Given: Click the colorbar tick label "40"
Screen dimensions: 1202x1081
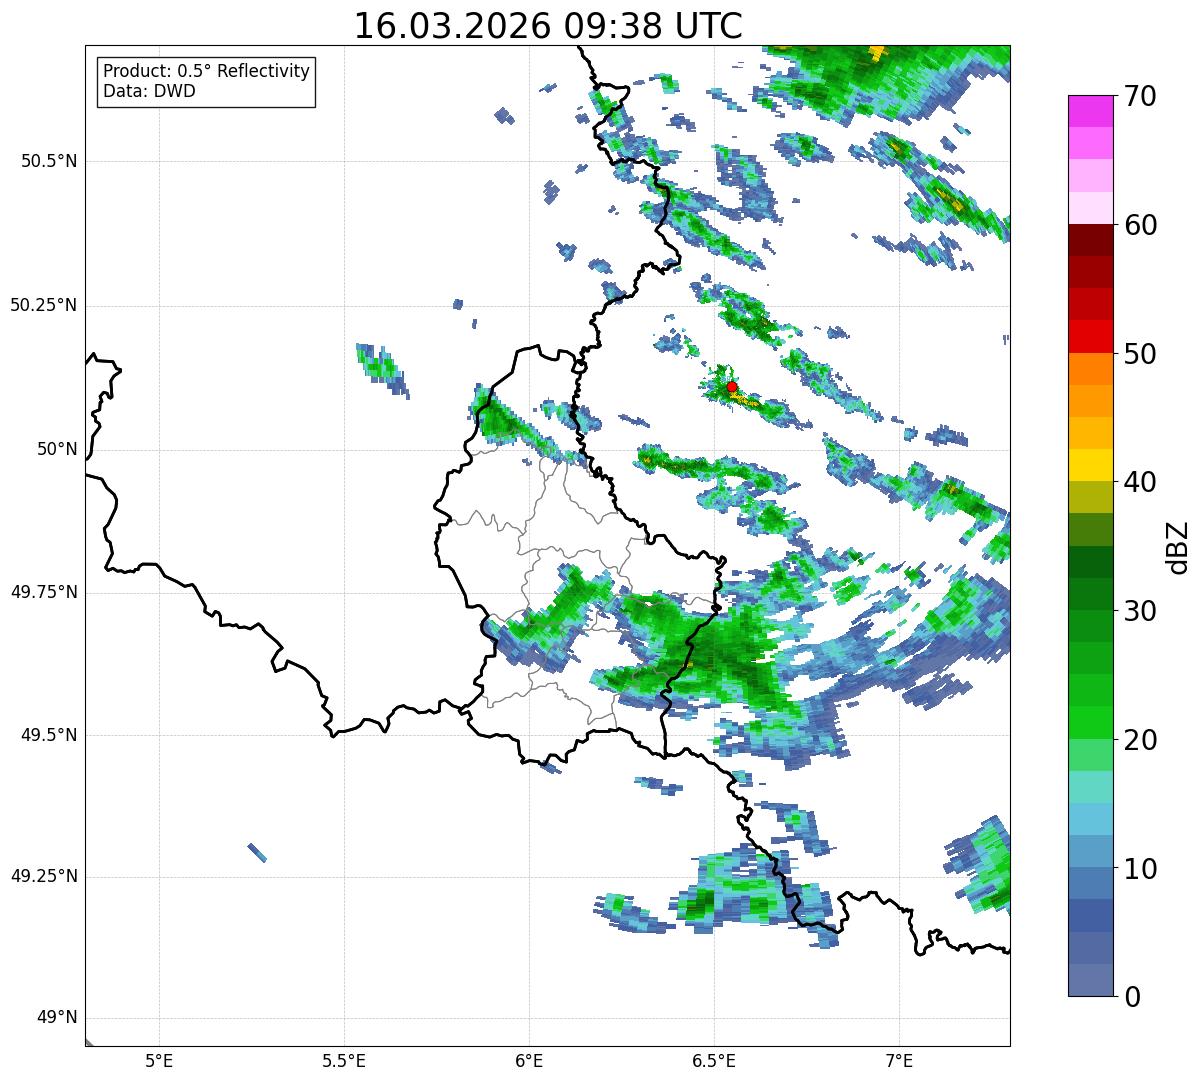Looking at the screenshot, I should point(1140,482).
